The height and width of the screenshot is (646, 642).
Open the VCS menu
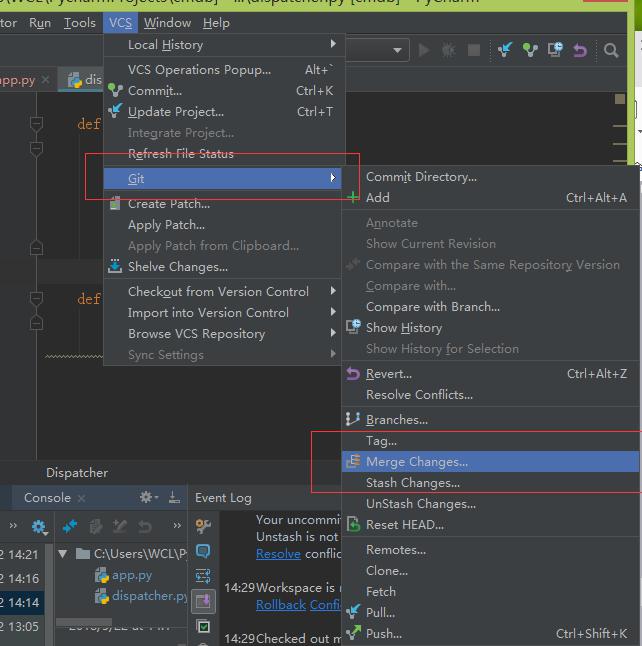pyautogui.click(x=120, y=23)
